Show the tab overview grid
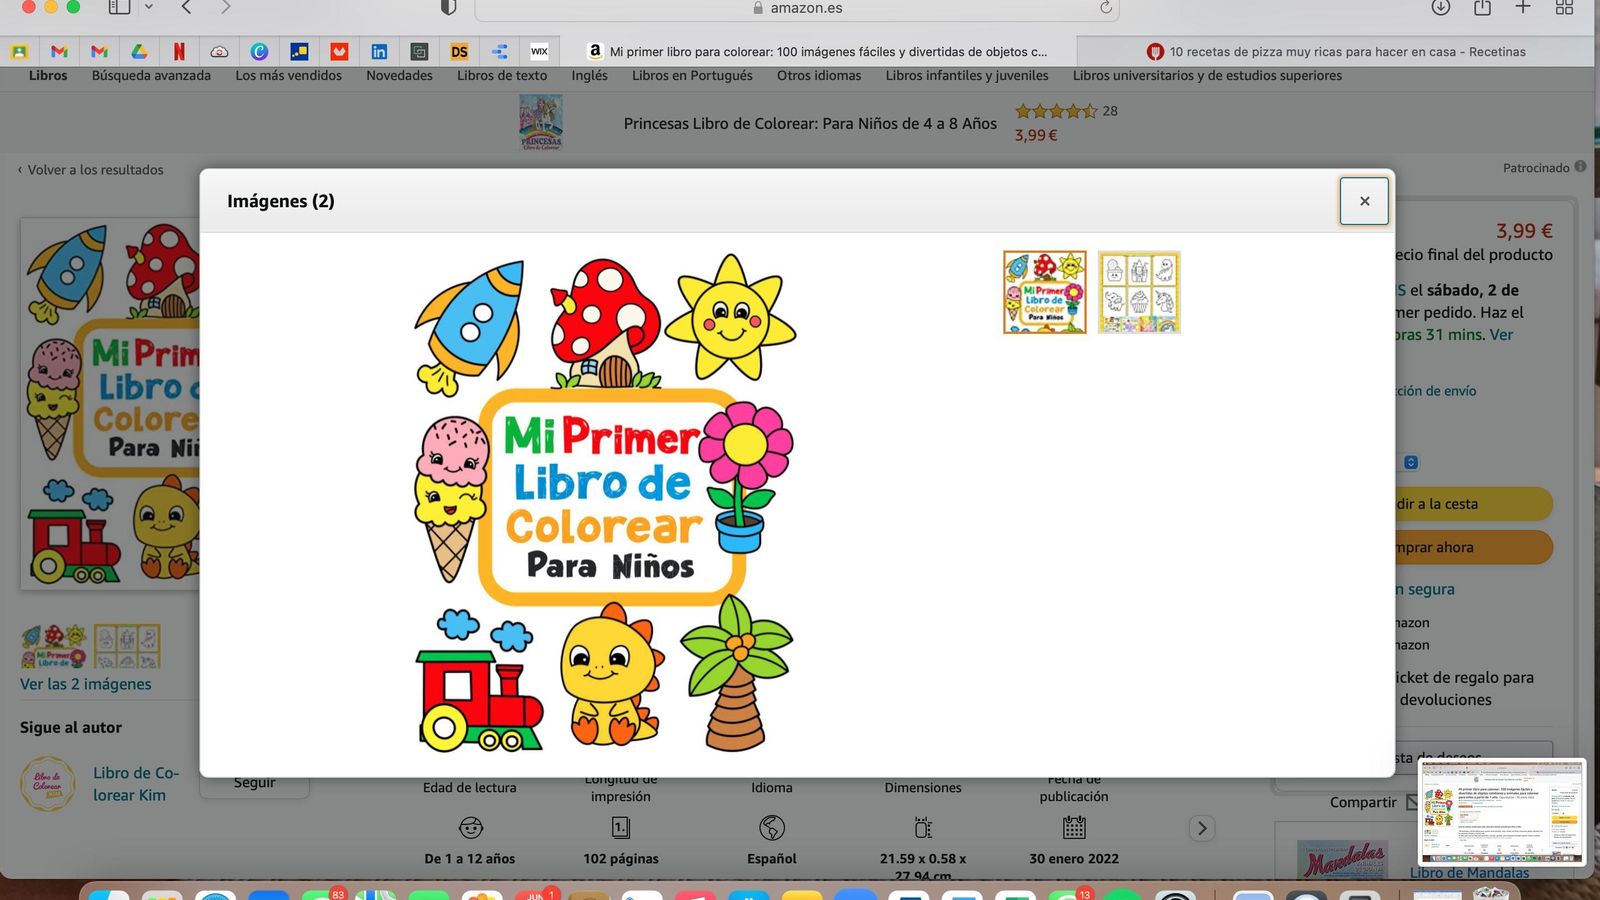The width and height of the screenshot is (1600, 900). coord(1564,8)
